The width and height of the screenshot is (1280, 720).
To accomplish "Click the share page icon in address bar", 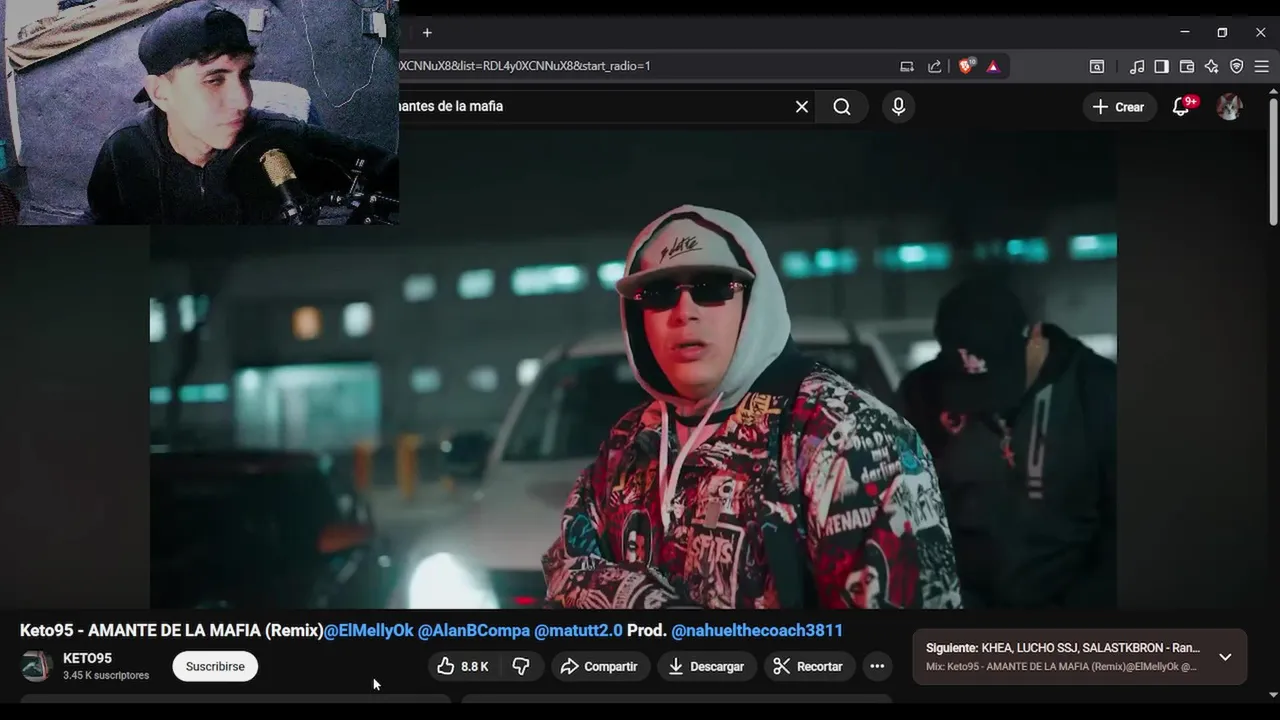I will (x=934, y=67).
